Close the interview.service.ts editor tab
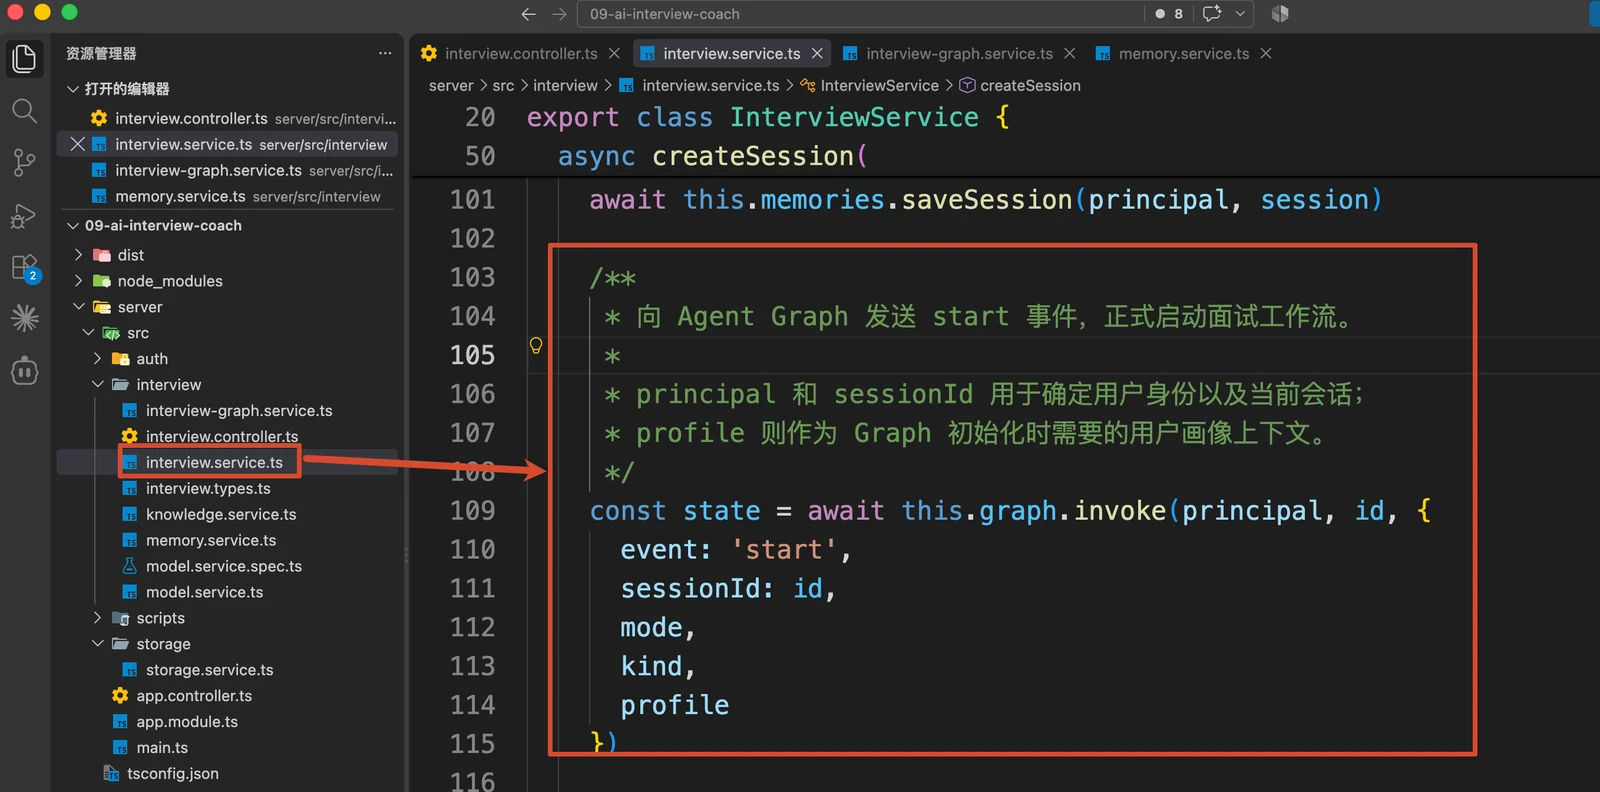This screenshot has width=1600, height=792. point(817,53)
